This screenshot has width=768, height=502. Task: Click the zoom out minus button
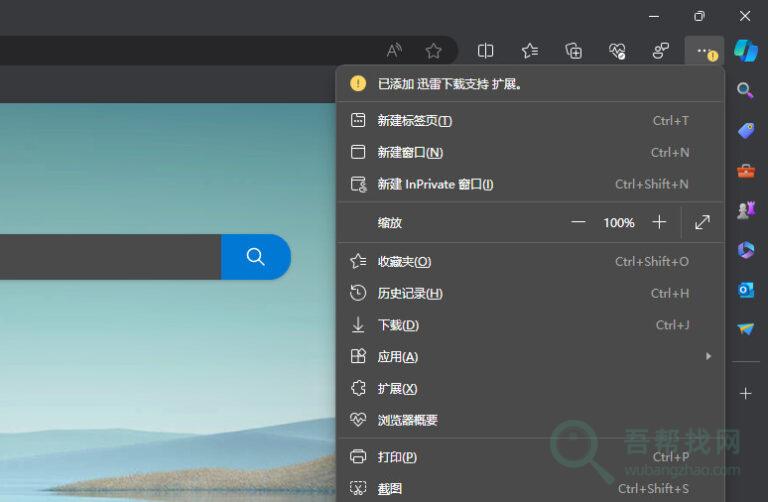(x=578, y=222)
